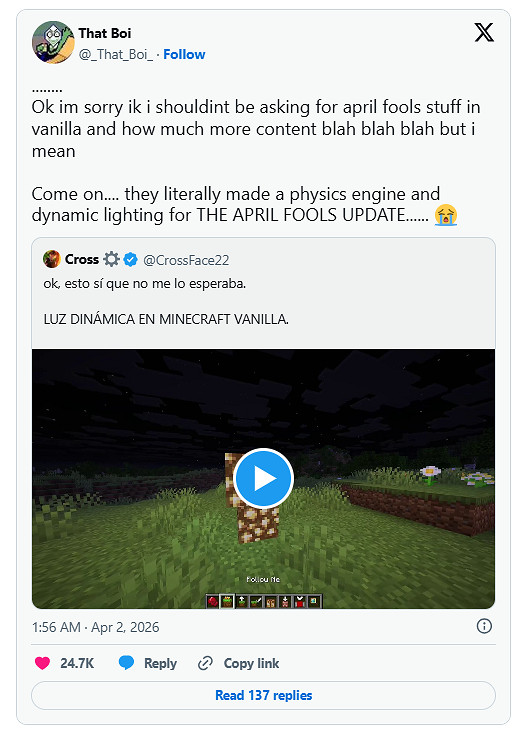Click the 24.7K likes count
The width and height of the screenshot is (523, 738).
click(x=77, y=663)
